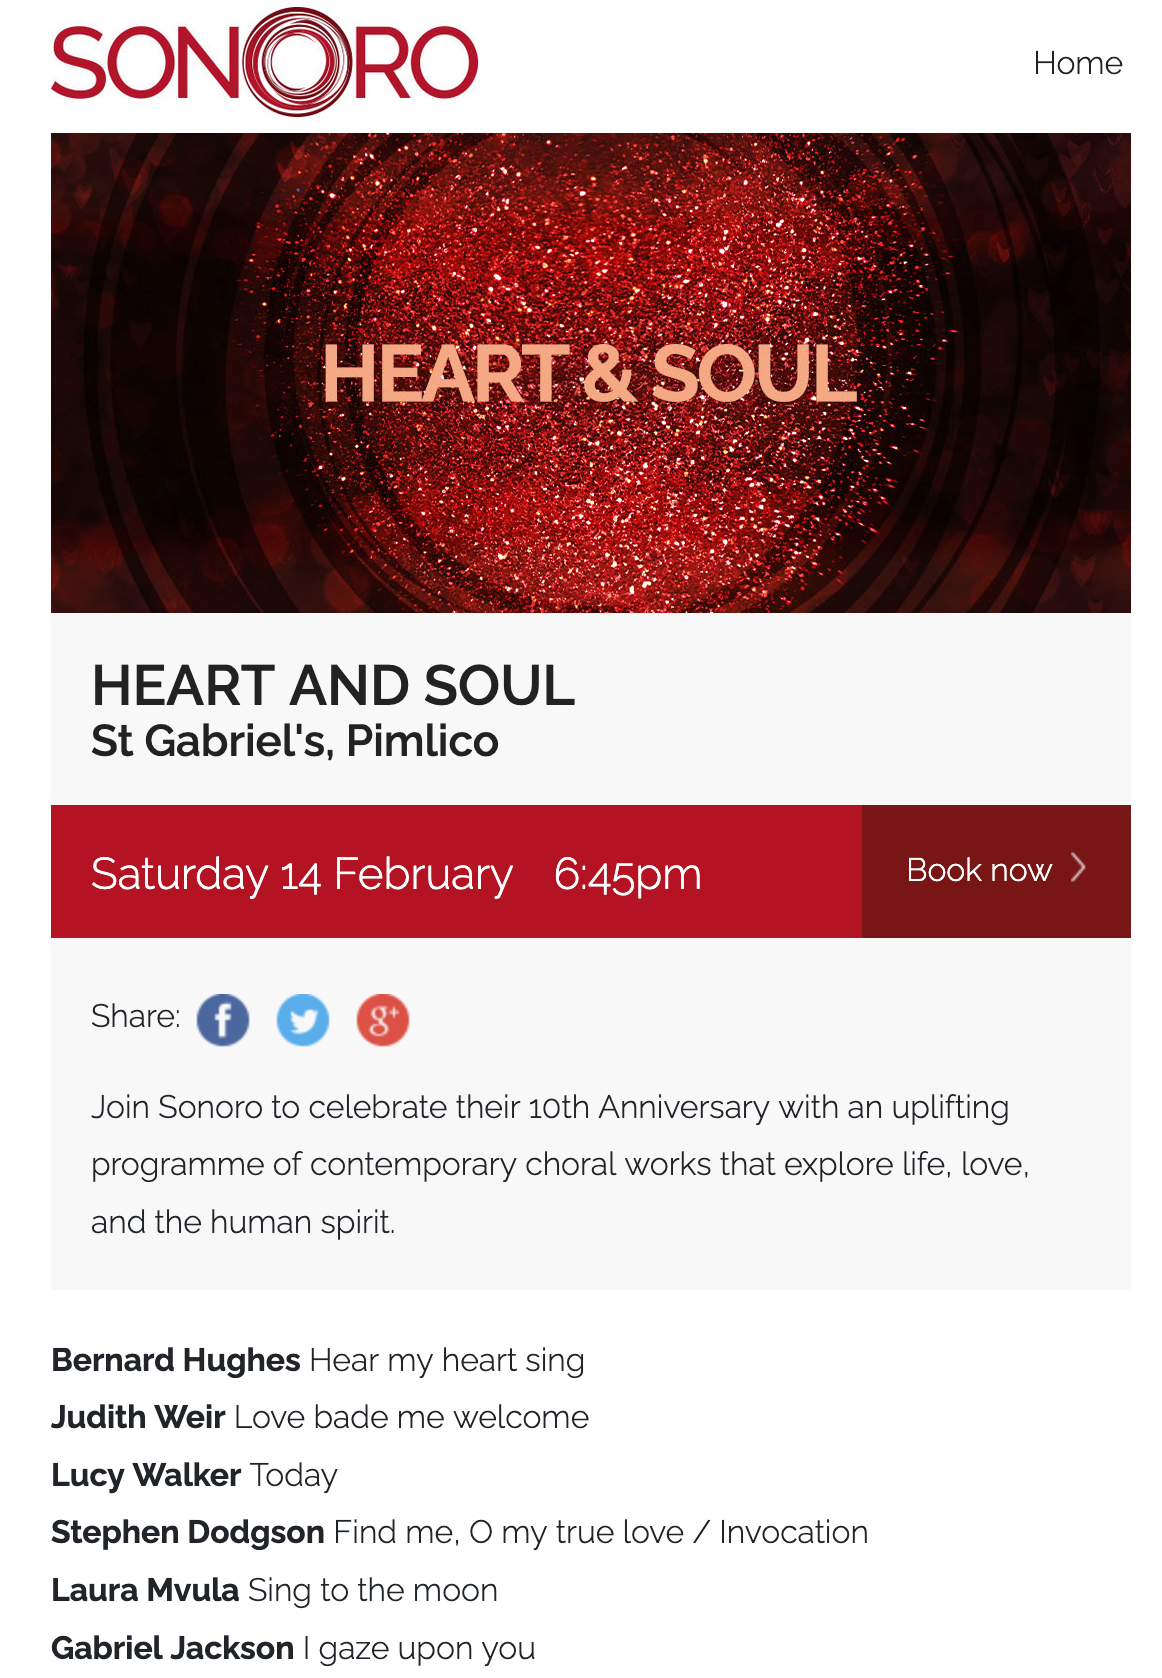Click the Gabriel Jackson programme entry
The image size is (1162, 1678).
[x=293, y=1648]
